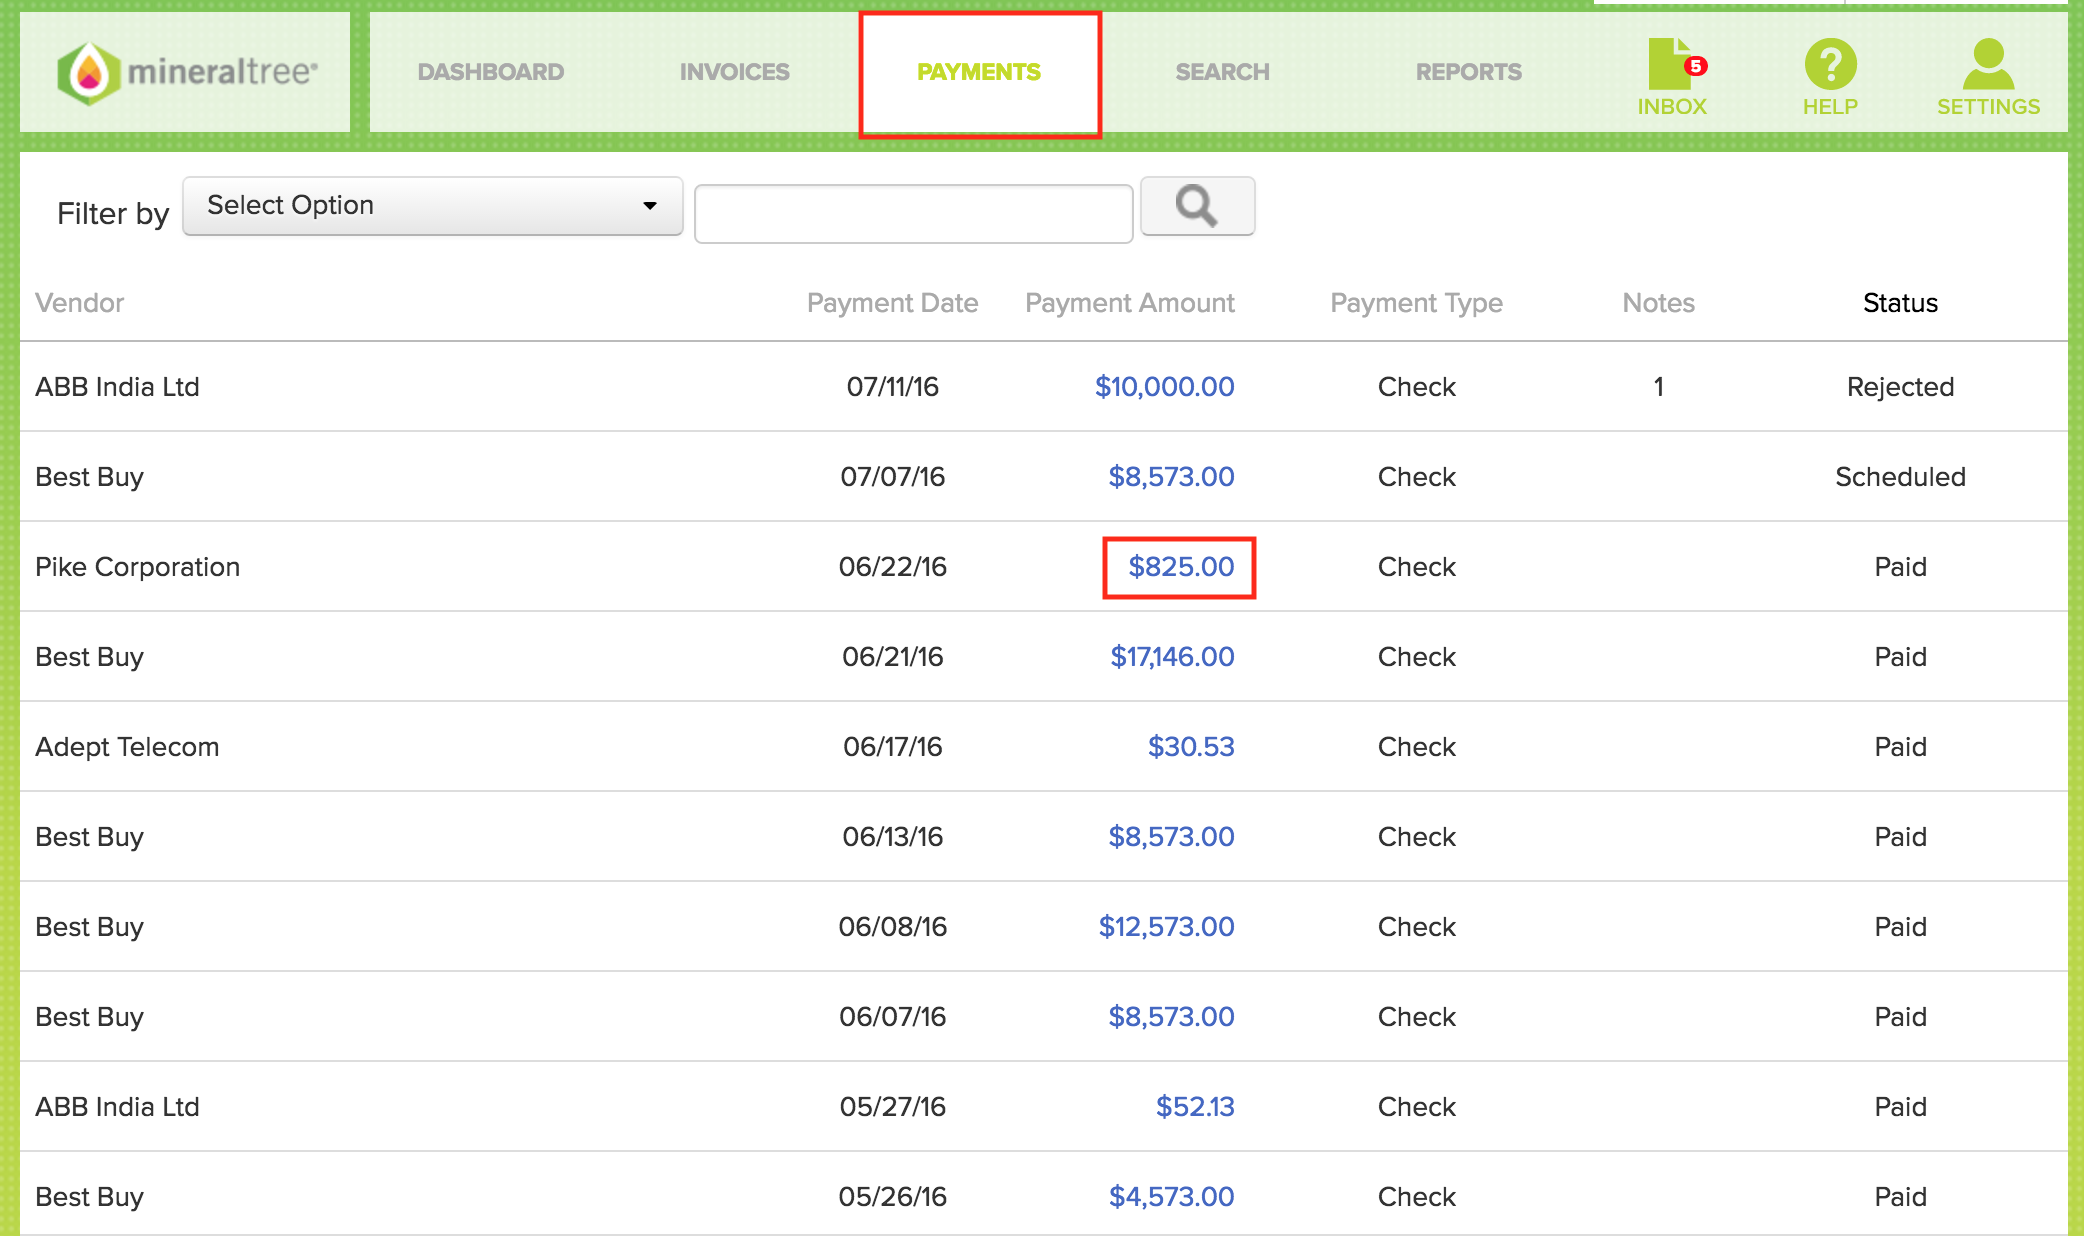The height and width of the screenshot is (1236, 2084).
Task: Open the $30.53 payment link
Action: (x=1192, y=747)
